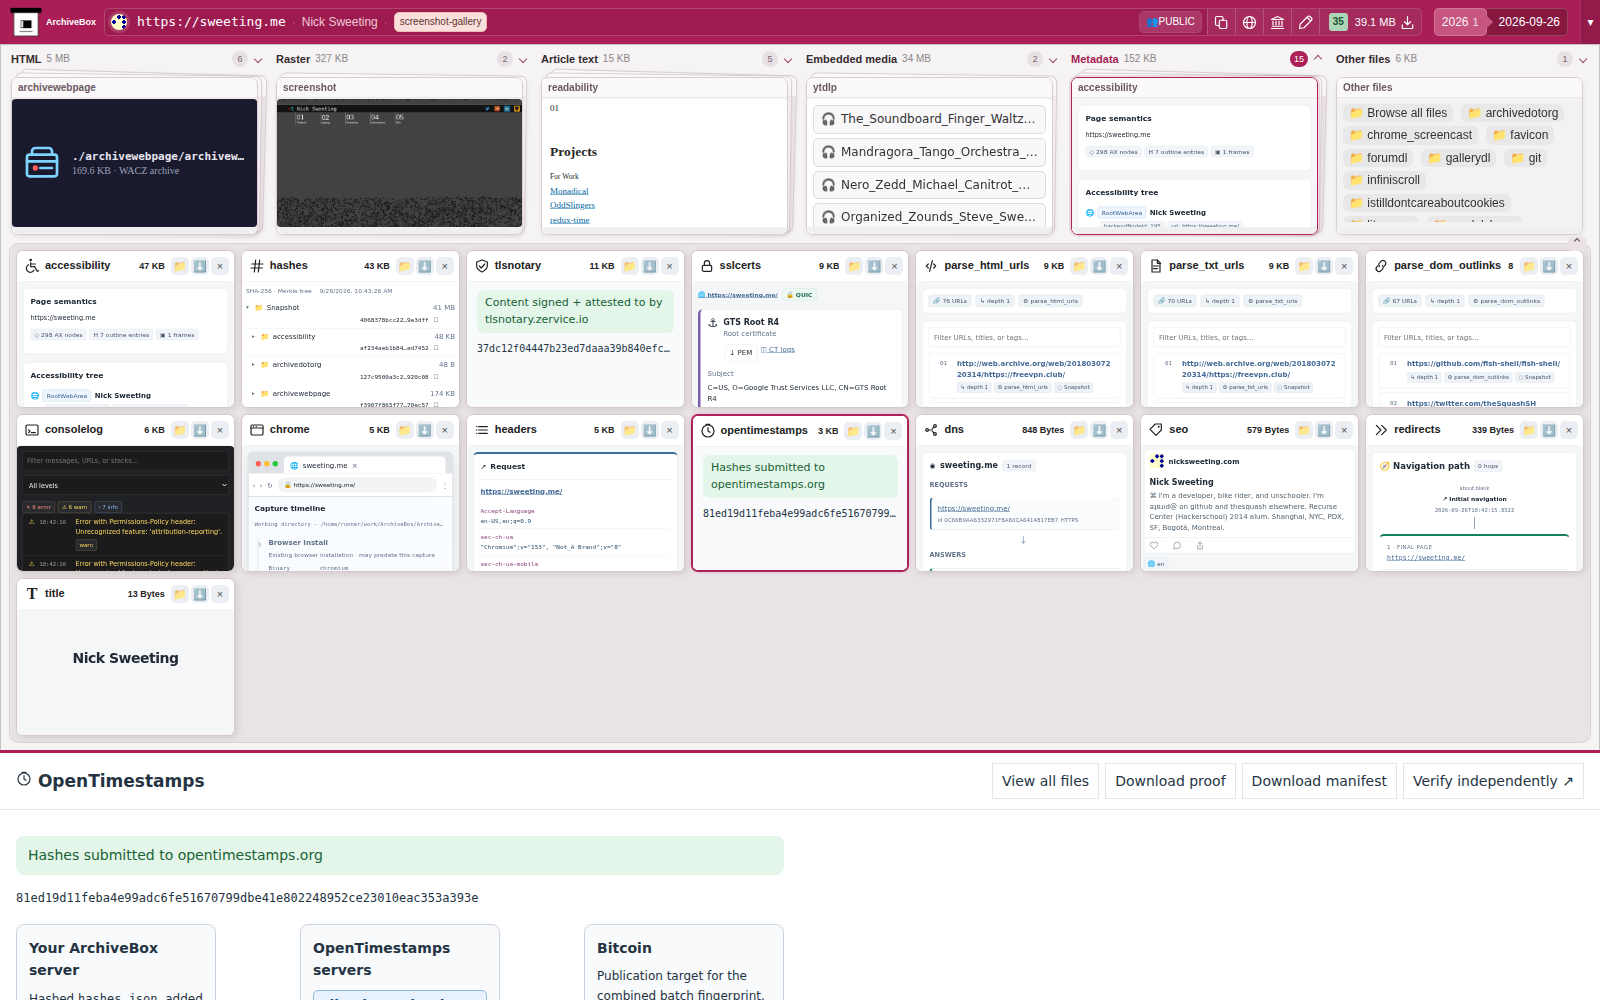Expand the Embedded media section chevron

pos(1053,60)
